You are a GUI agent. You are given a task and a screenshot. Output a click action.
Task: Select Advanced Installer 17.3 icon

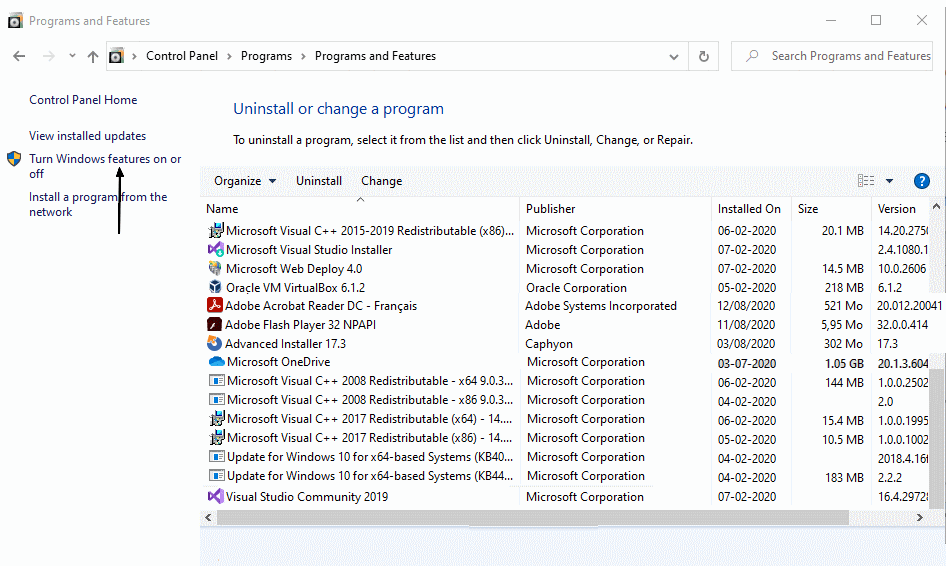(214, 343)
